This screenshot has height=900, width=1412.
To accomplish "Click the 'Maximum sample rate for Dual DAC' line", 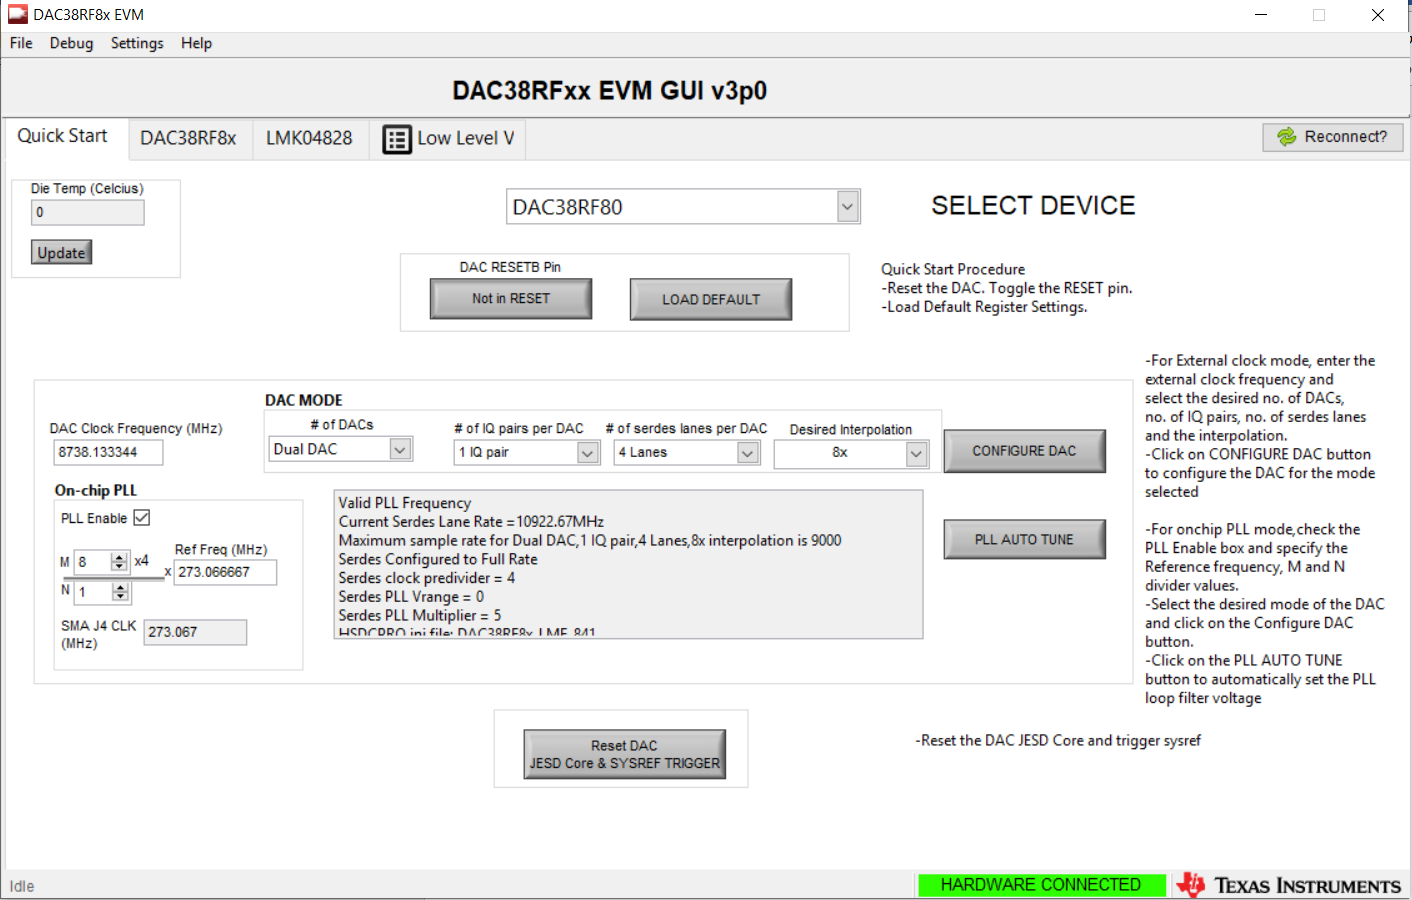I will [590, 541].
